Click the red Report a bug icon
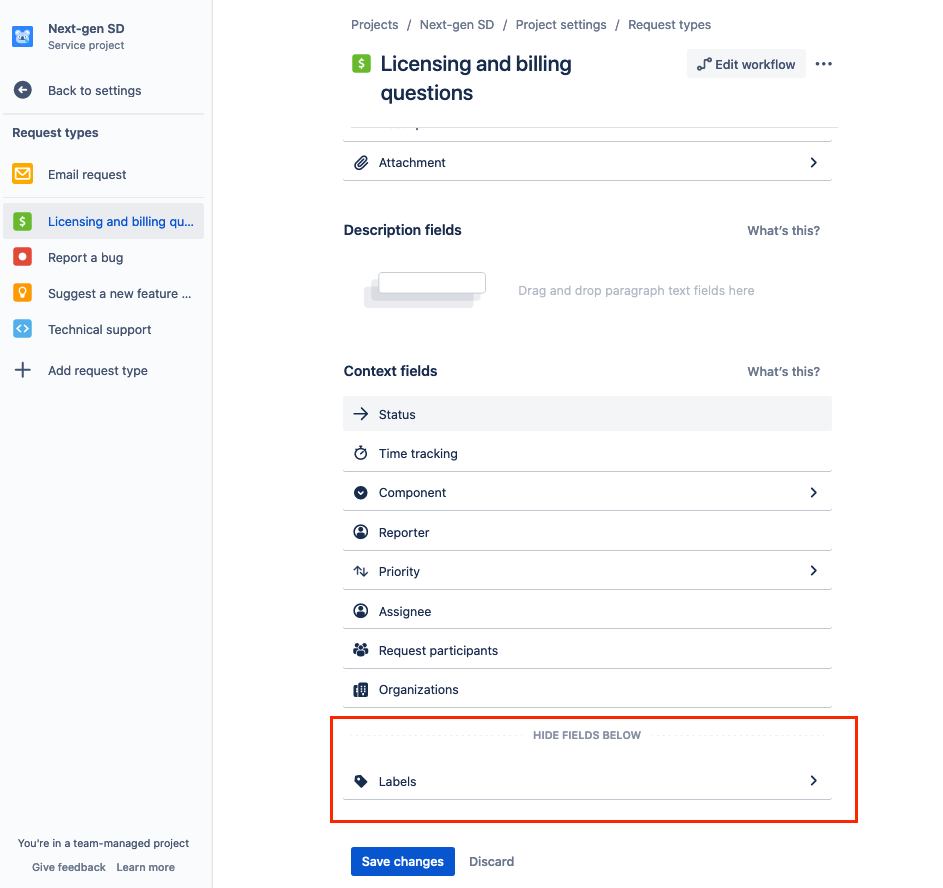This screenshot has height=888, width=943. click(23, 257)
